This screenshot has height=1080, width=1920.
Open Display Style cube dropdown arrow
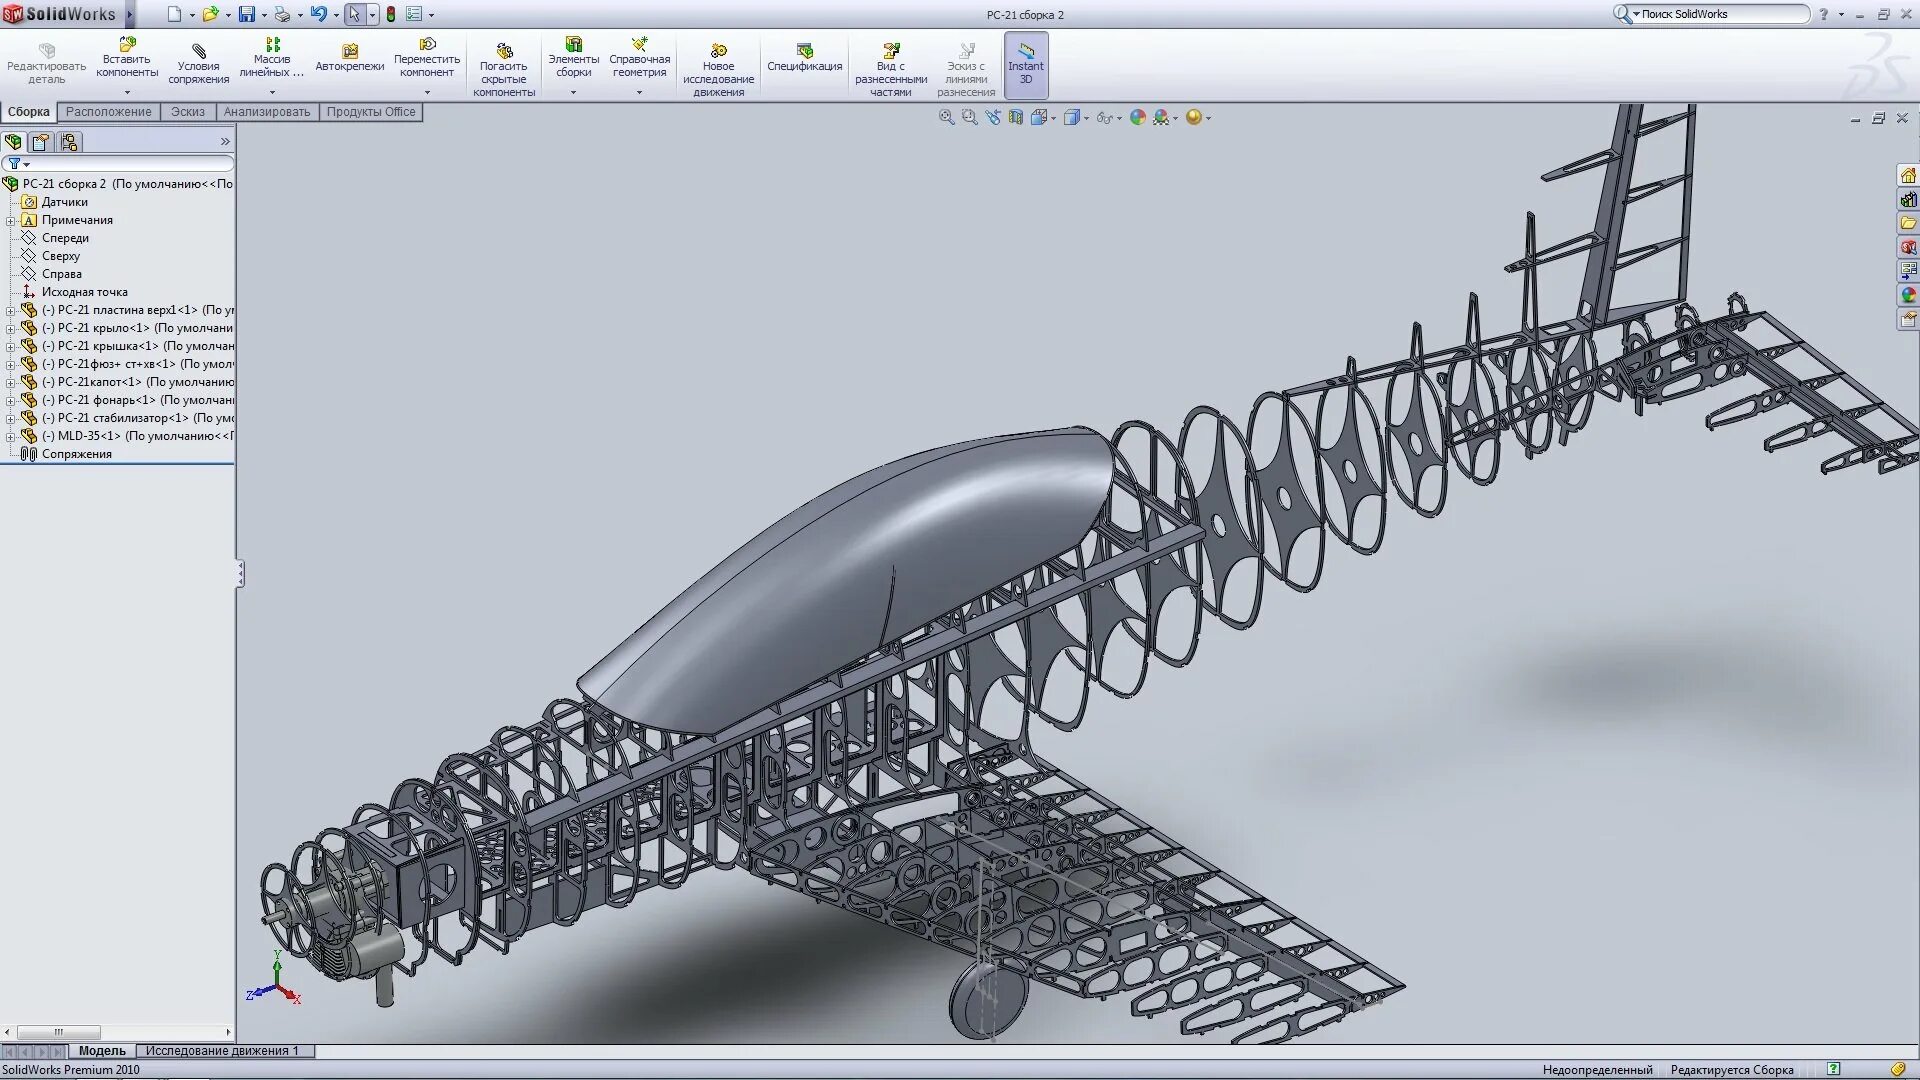coord(1086,118)
